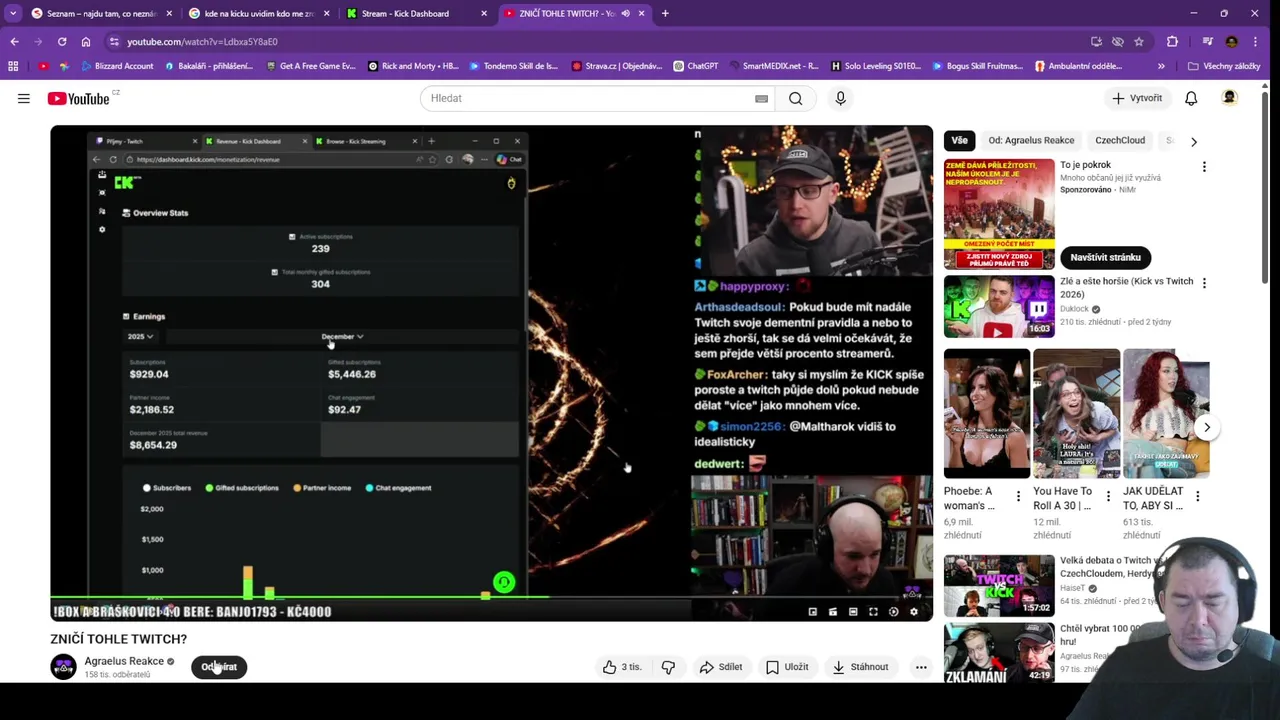This screenshot has height=720, width=1280.
Task: Start a search with the magnifier button
Action: pyautogui.click(x=795, y=98)
